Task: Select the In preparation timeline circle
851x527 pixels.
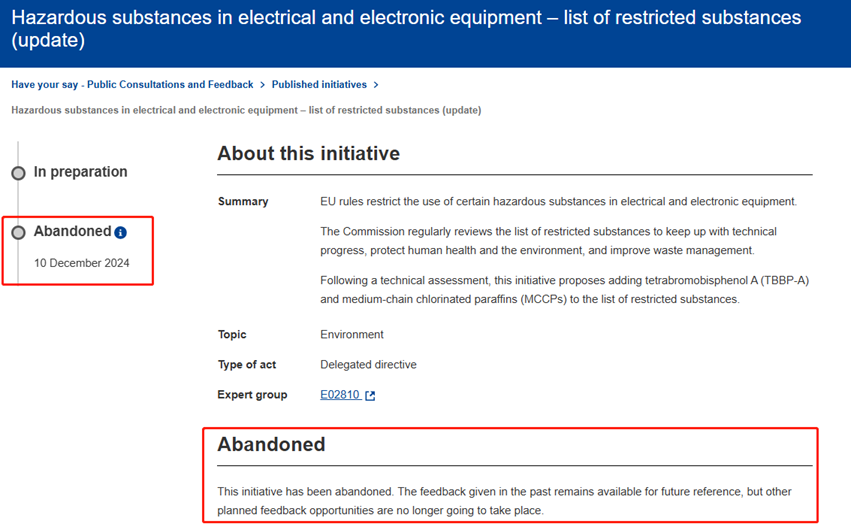Action: tap(18, 173)
